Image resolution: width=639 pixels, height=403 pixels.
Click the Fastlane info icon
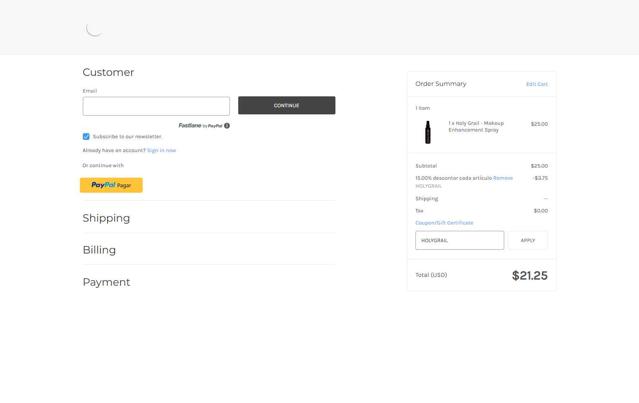pyautogui.click(x=227, y=126)
